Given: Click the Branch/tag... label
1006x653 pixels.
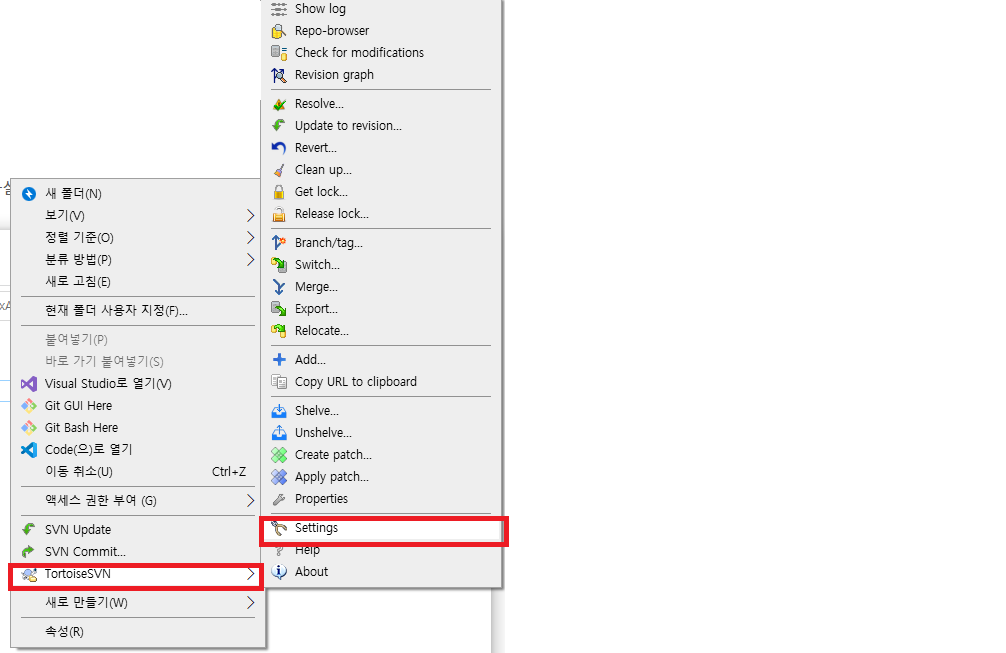Looking at the screenshot, I should [x=328, y=242].
